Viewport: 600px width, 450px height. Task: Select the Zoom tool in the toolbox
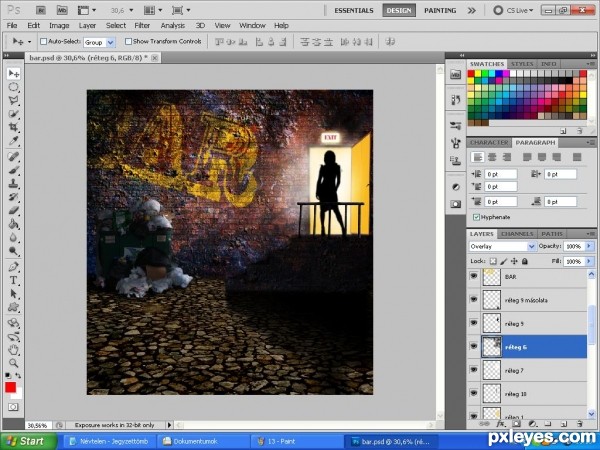click(13, 362)
